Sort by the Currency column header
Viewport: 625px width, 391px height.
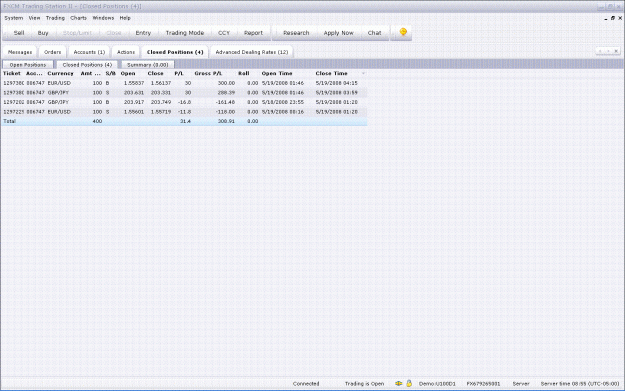click(60, 73)
